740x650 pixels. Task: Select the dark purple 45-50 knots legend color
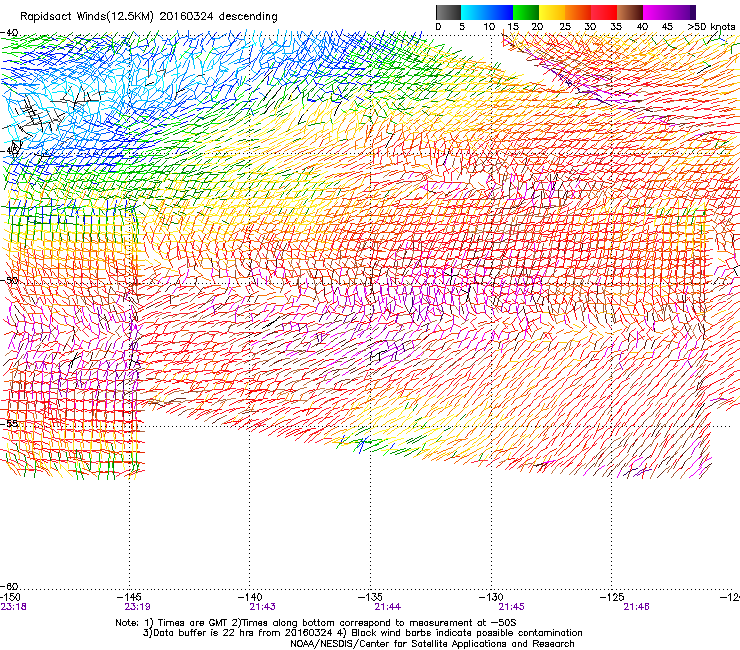coord(682,12)
